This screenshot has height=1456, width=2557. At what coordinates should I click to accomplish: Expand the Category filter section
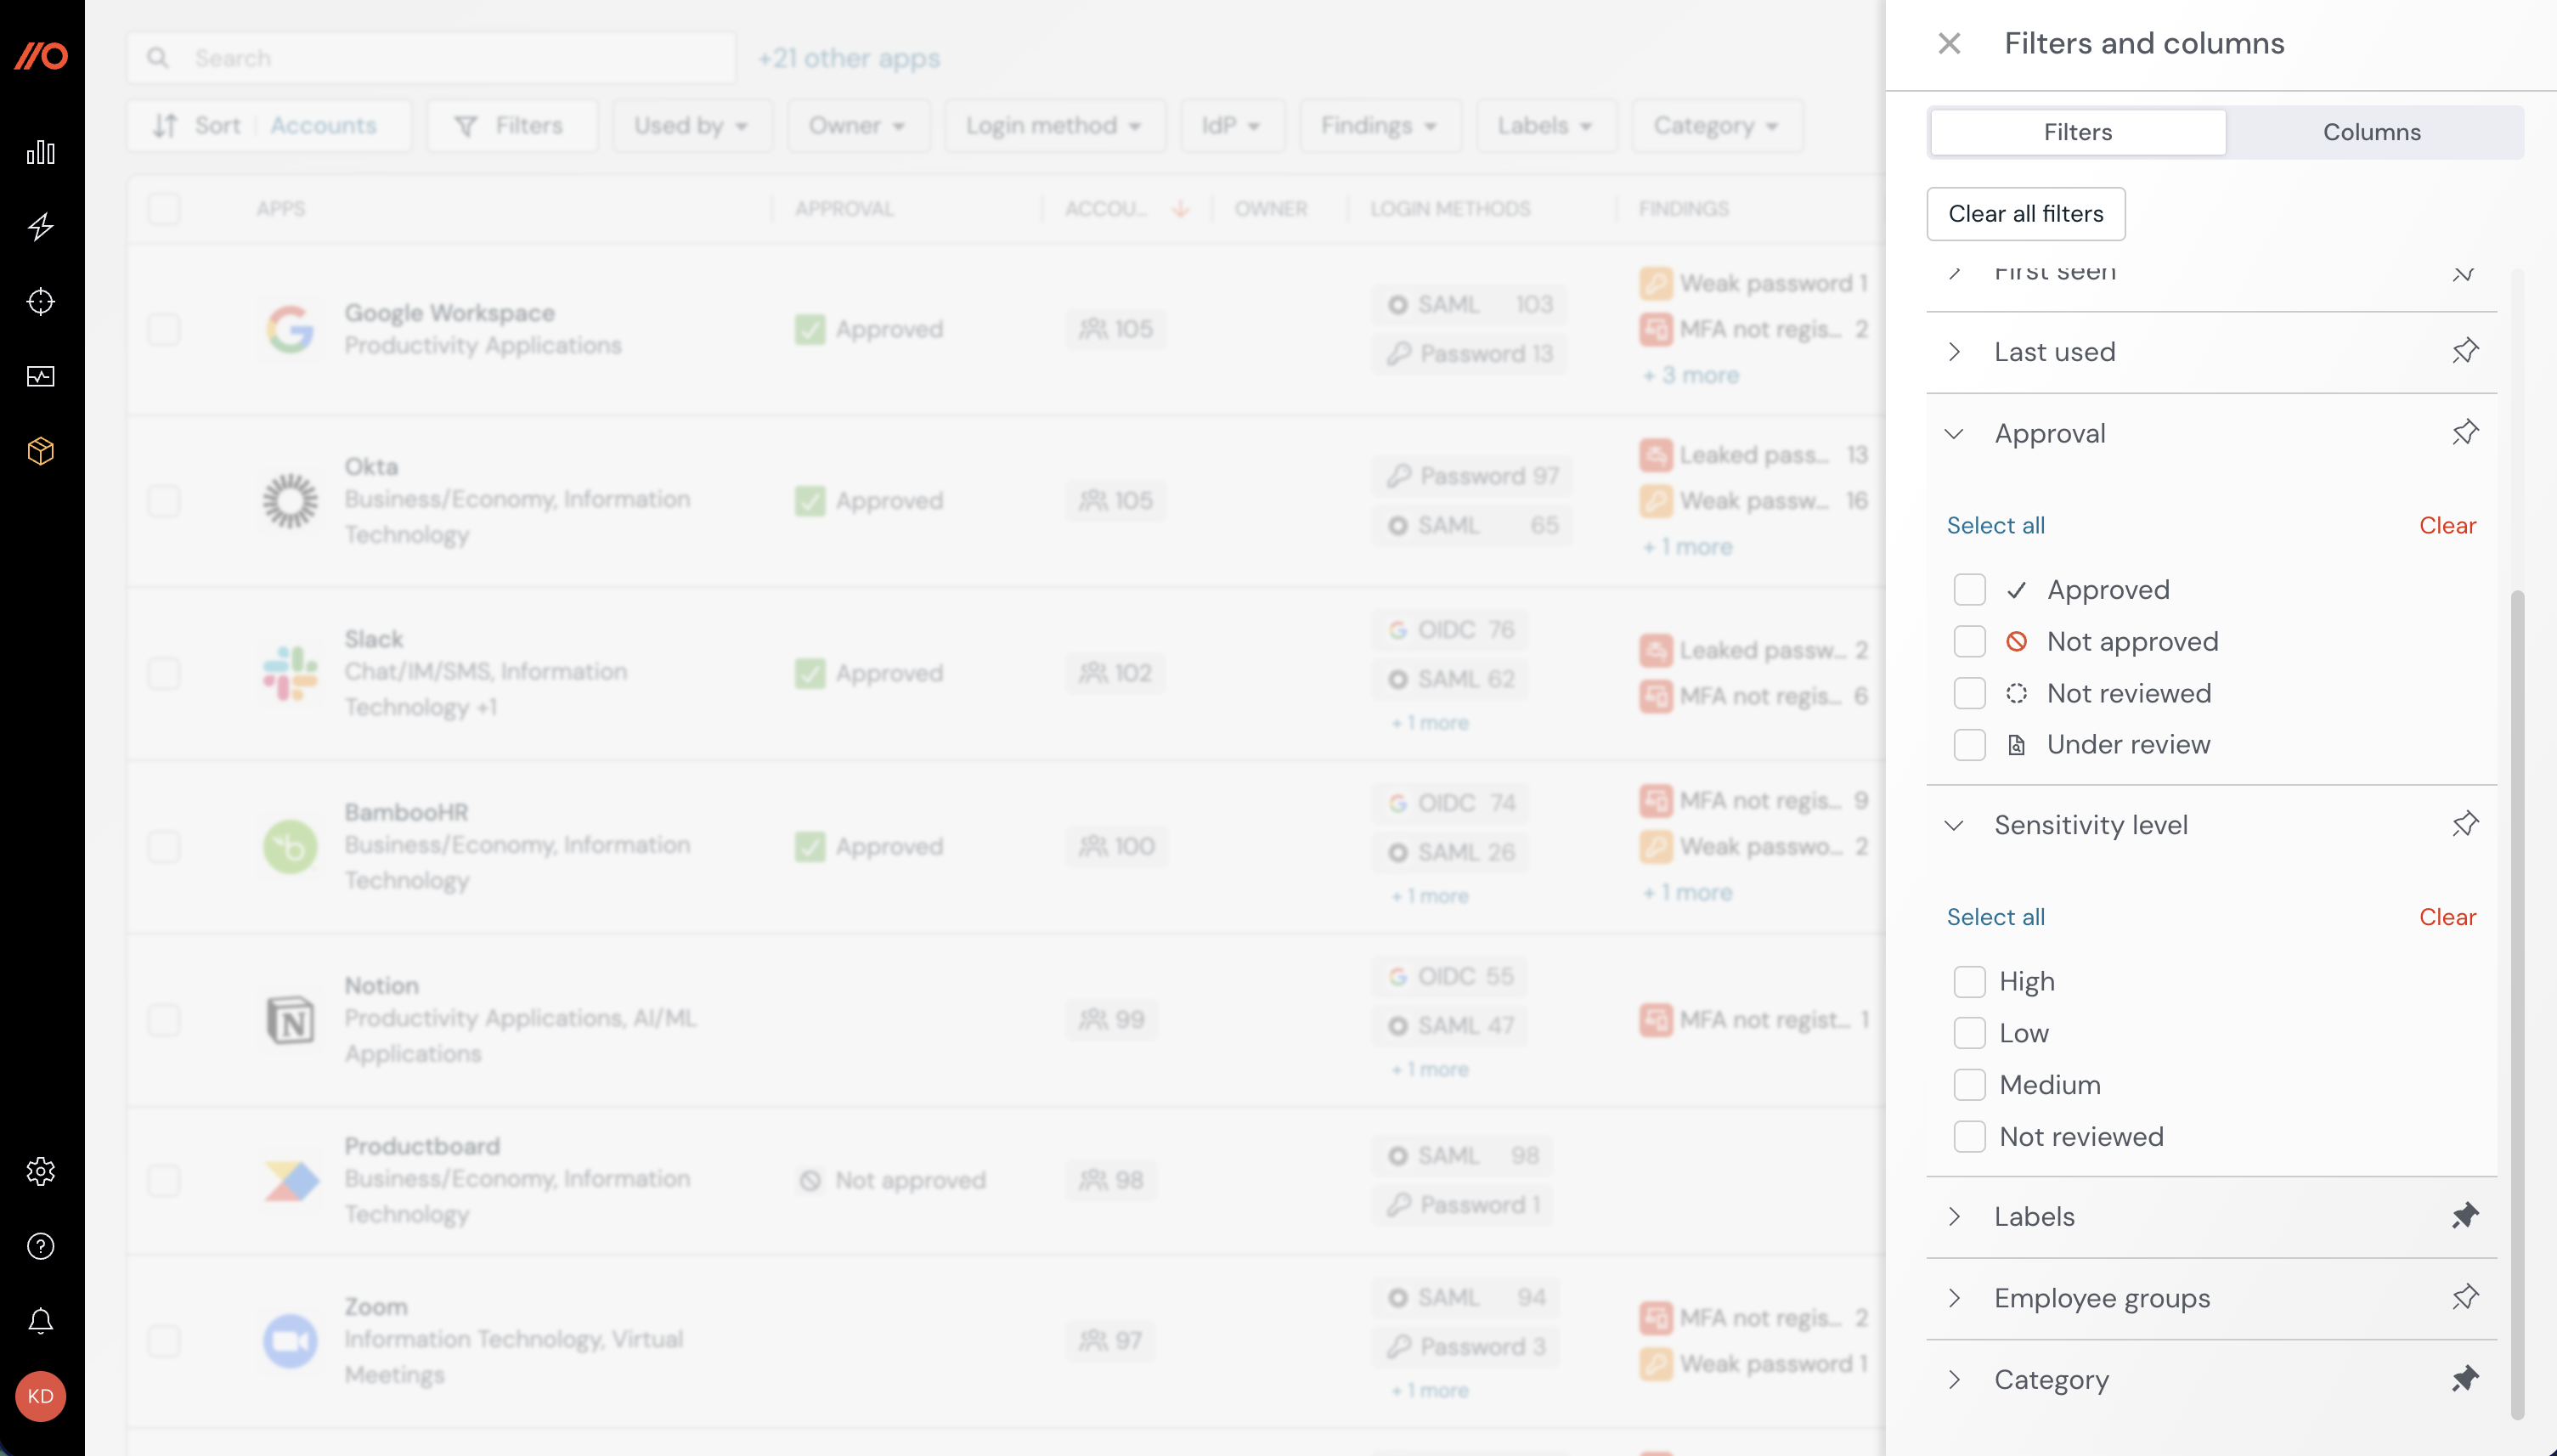point(1955,1380)
